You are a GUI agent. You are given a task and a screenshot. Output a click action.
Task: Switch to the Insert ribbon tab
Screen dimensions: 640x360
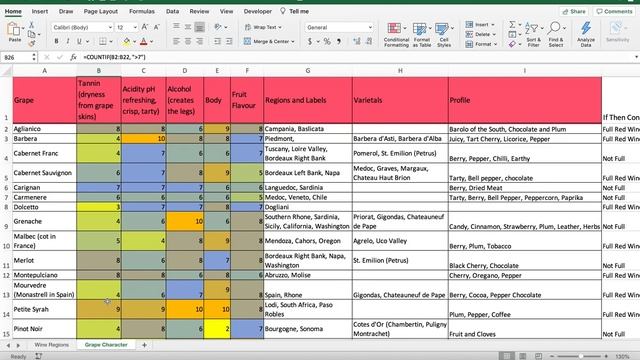pyautogui.click(x=40, y=11)
